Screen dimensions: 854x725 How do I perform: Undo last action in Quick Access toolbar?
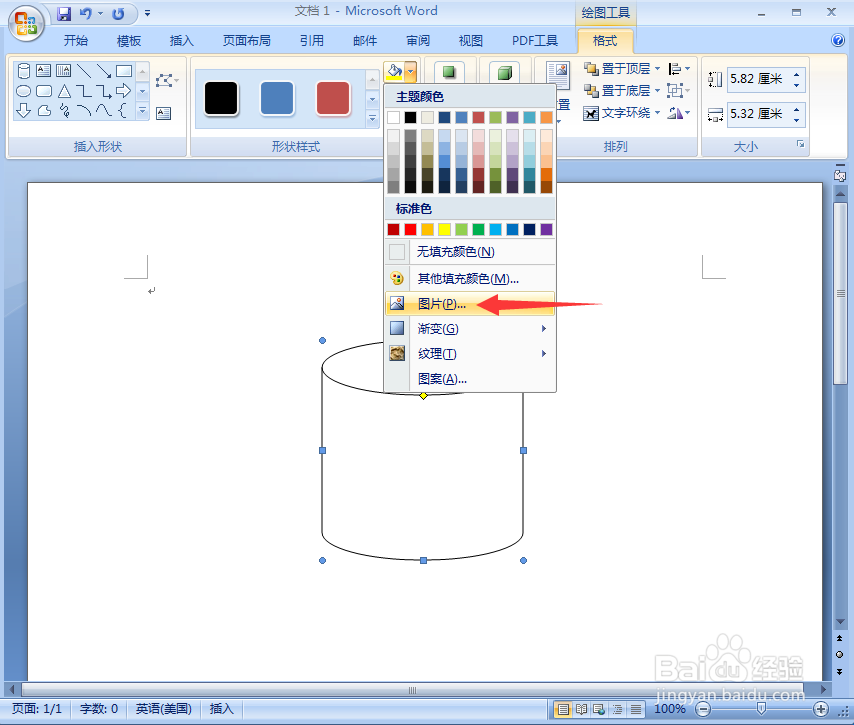click(86, 14)
